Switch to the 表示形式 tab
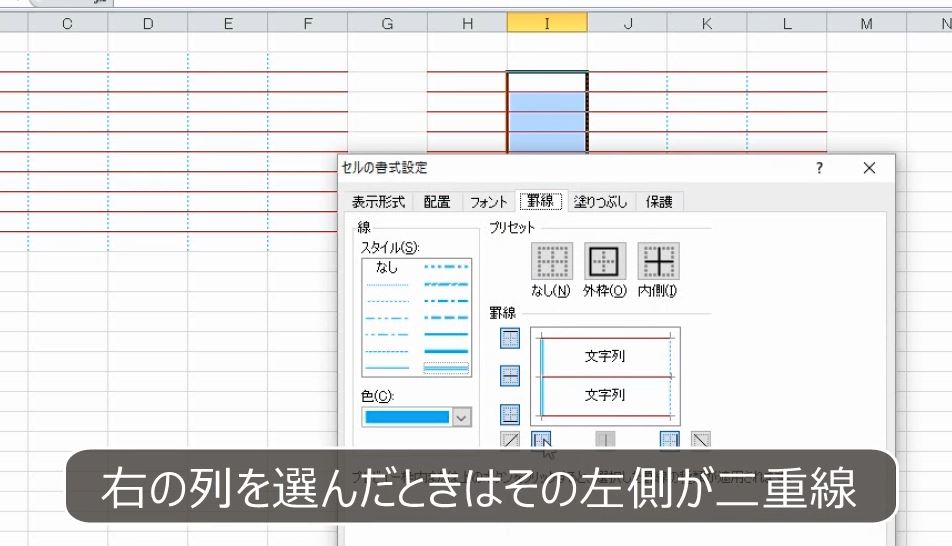Viewport: 952px width, 546px height. (378, 202)
